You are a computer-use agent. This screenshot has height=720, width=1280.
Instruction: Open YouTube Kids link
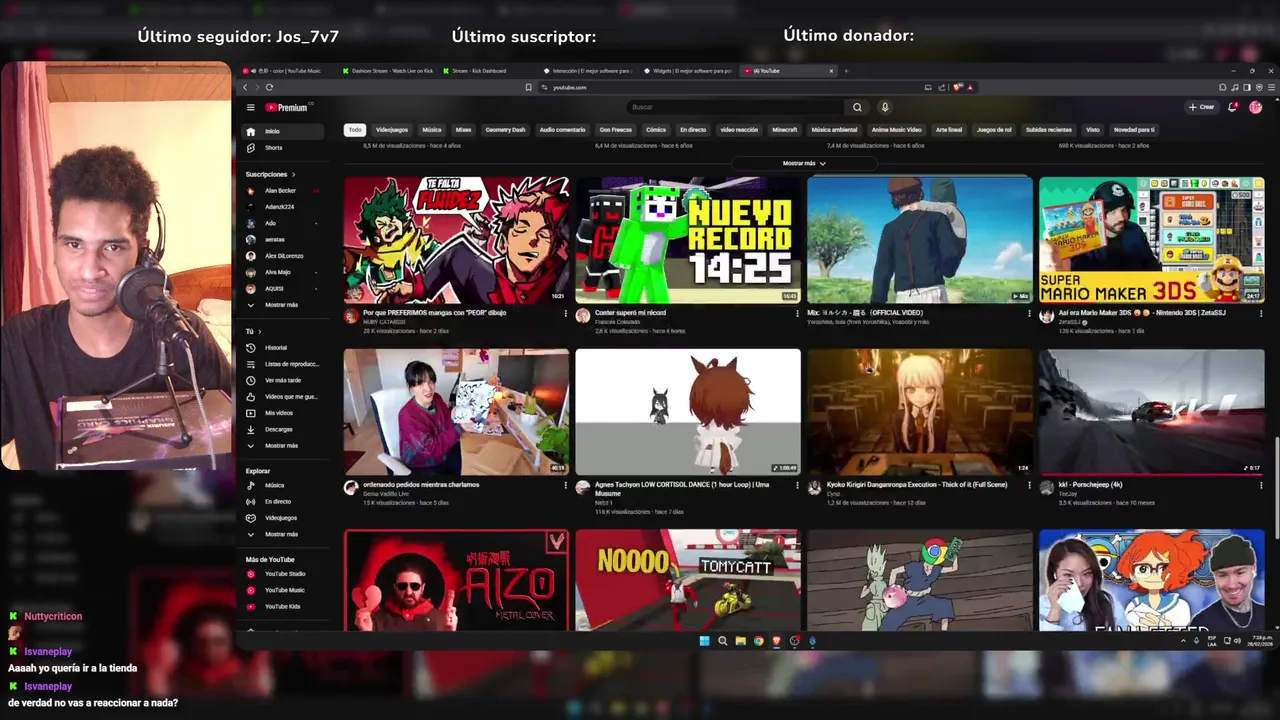(282, 606)
